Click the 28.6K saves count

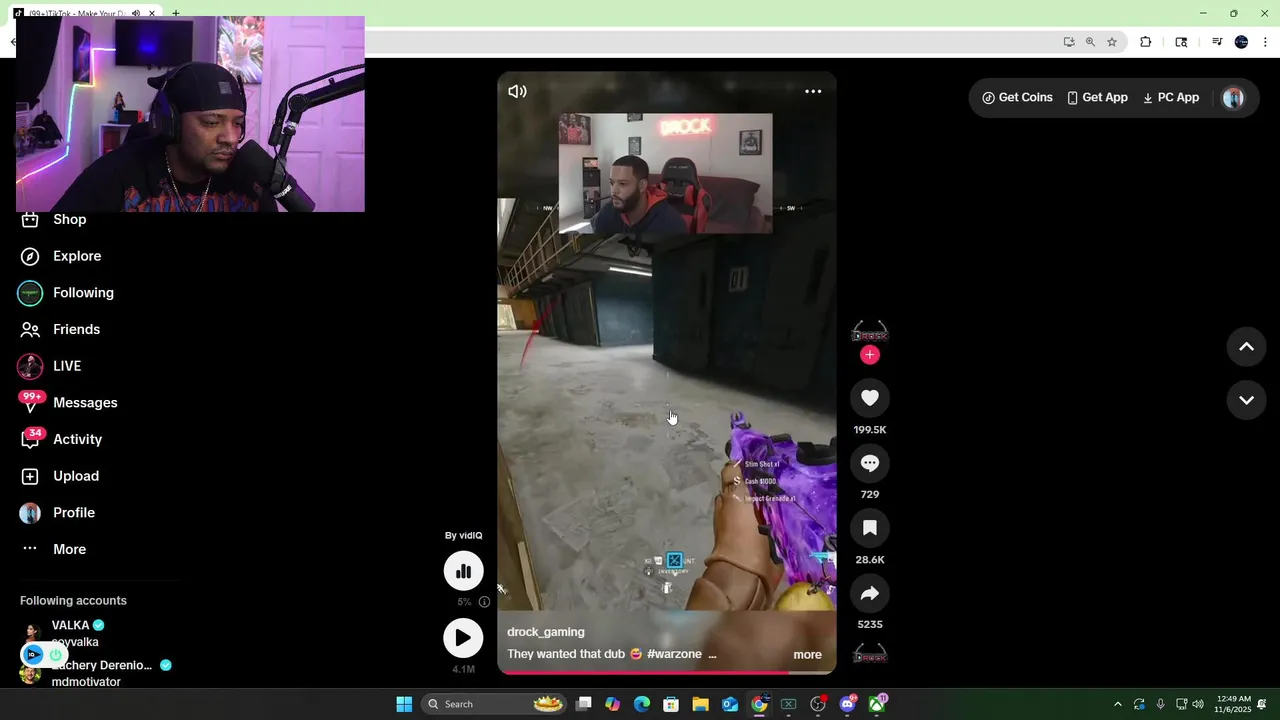[870, 560]
